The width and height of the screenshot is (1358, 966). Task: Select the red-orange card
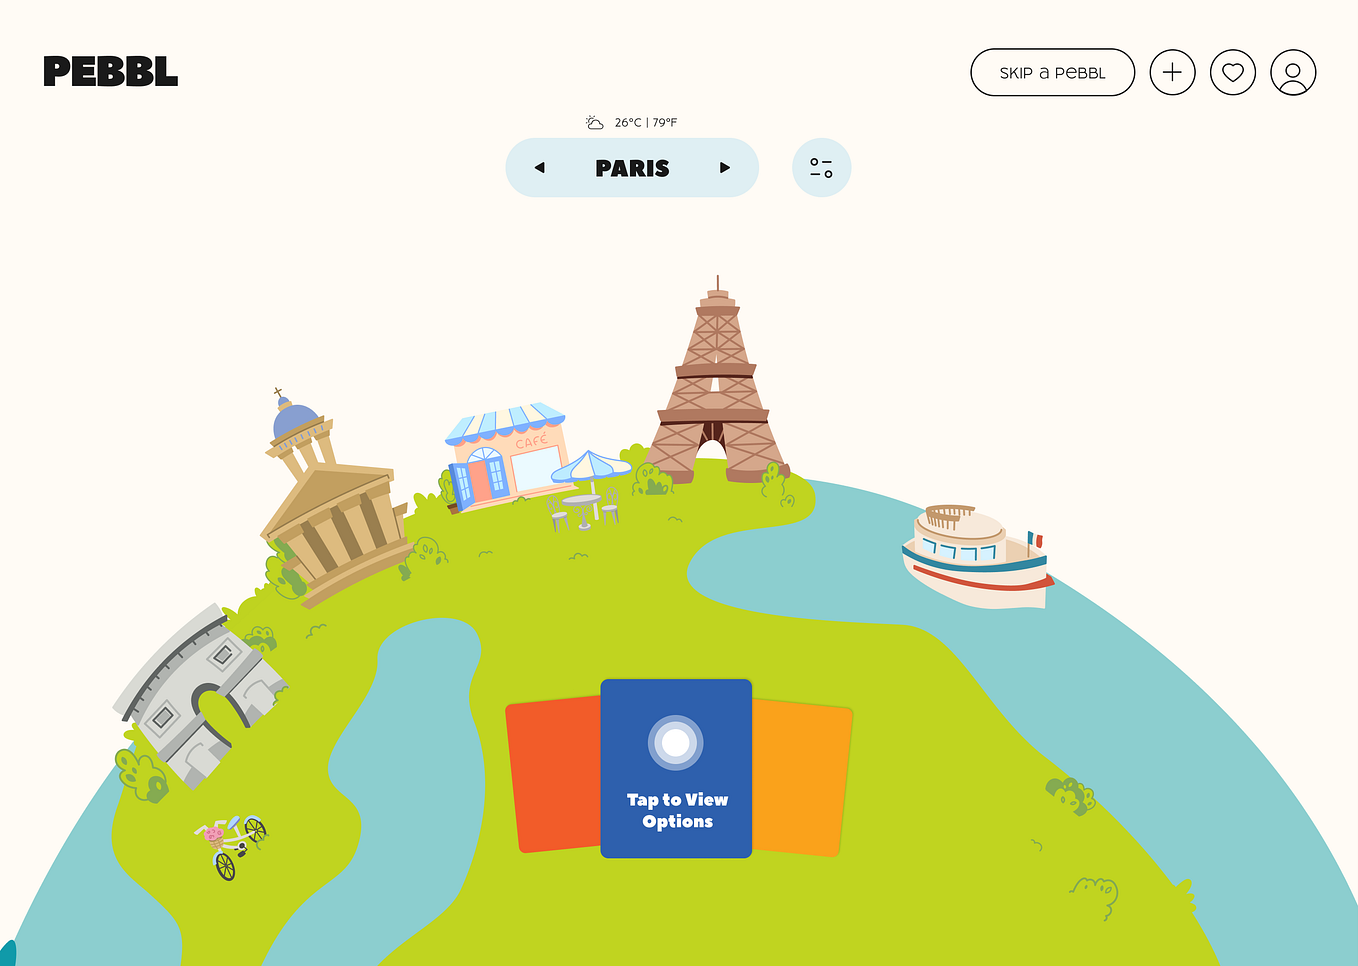[553, 776]
